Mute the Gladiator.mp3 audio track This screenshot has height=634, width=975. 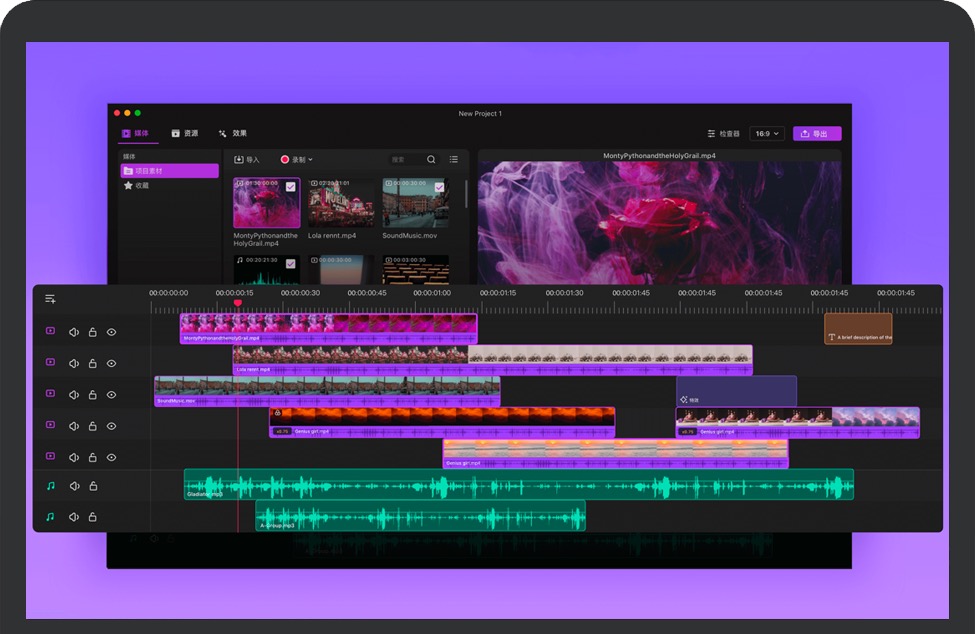click(74, 486)
